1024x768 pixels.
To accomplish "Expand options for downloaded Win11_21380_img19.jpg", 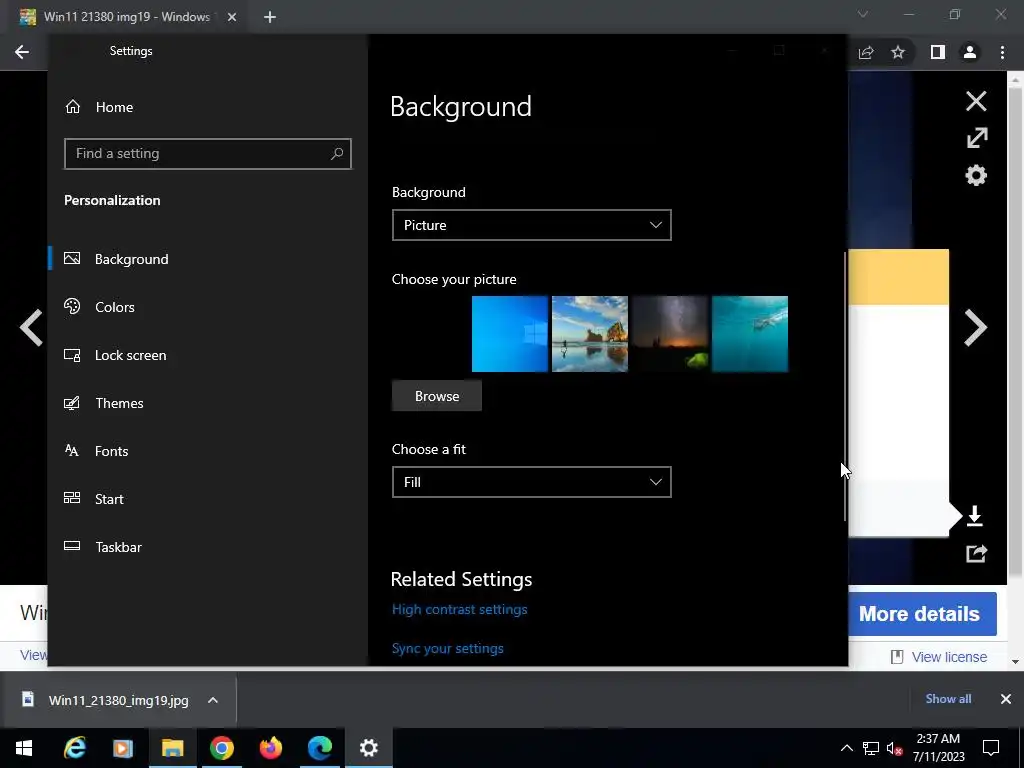I will point(213,700).
